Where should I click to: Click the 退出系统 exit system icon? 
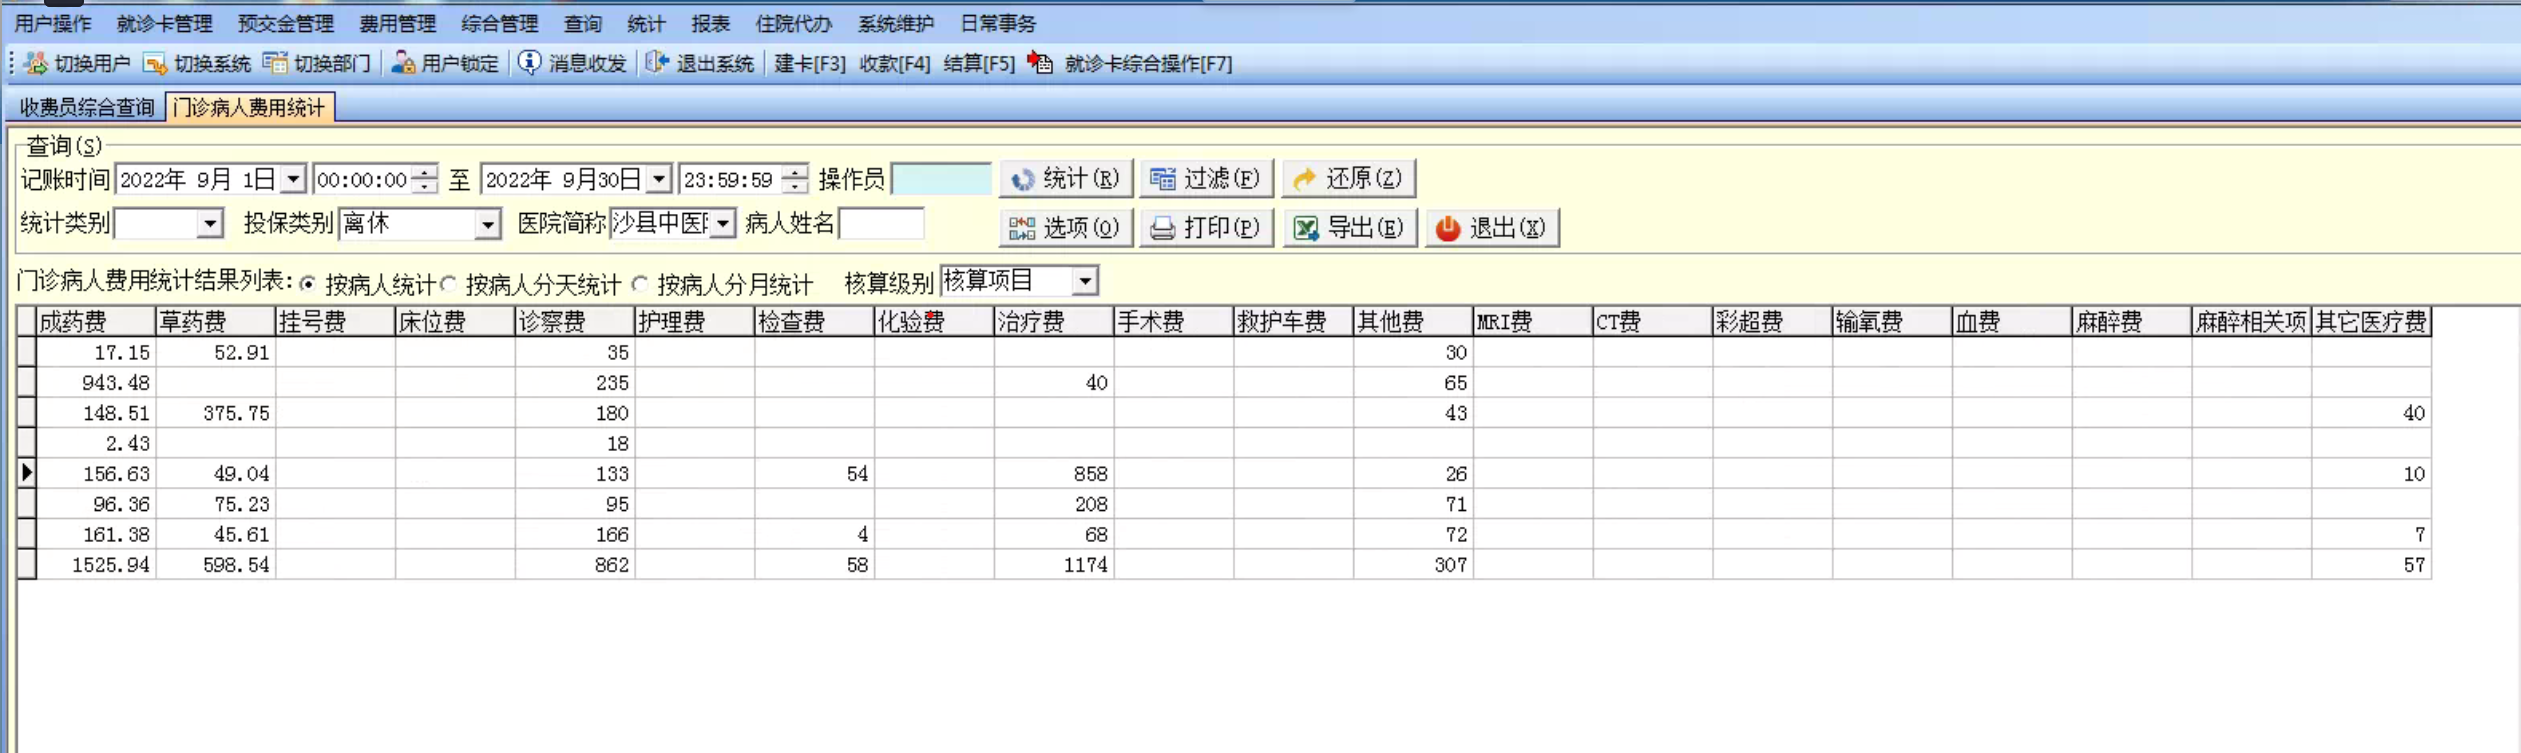click(x=657, y=64)
